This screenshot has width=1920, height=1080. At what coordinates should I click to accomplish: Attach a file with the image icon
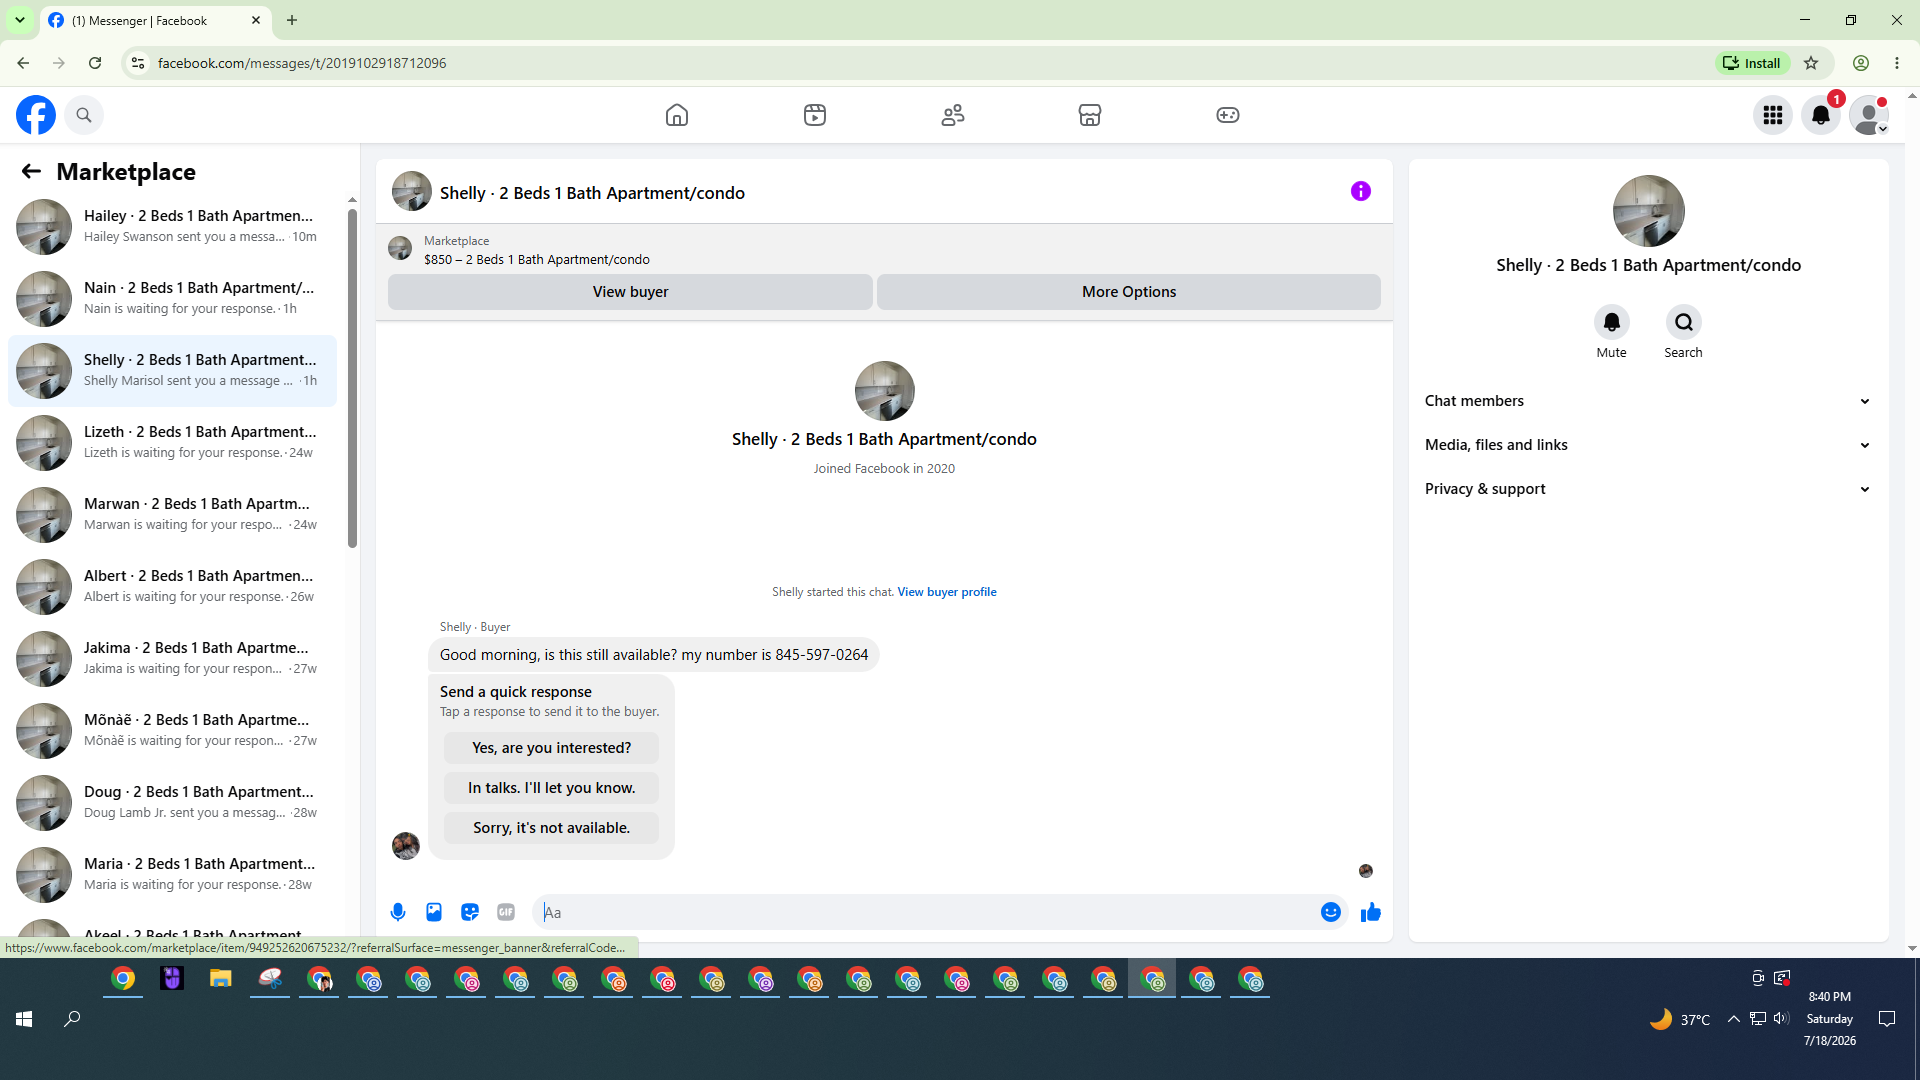(434, 912)
